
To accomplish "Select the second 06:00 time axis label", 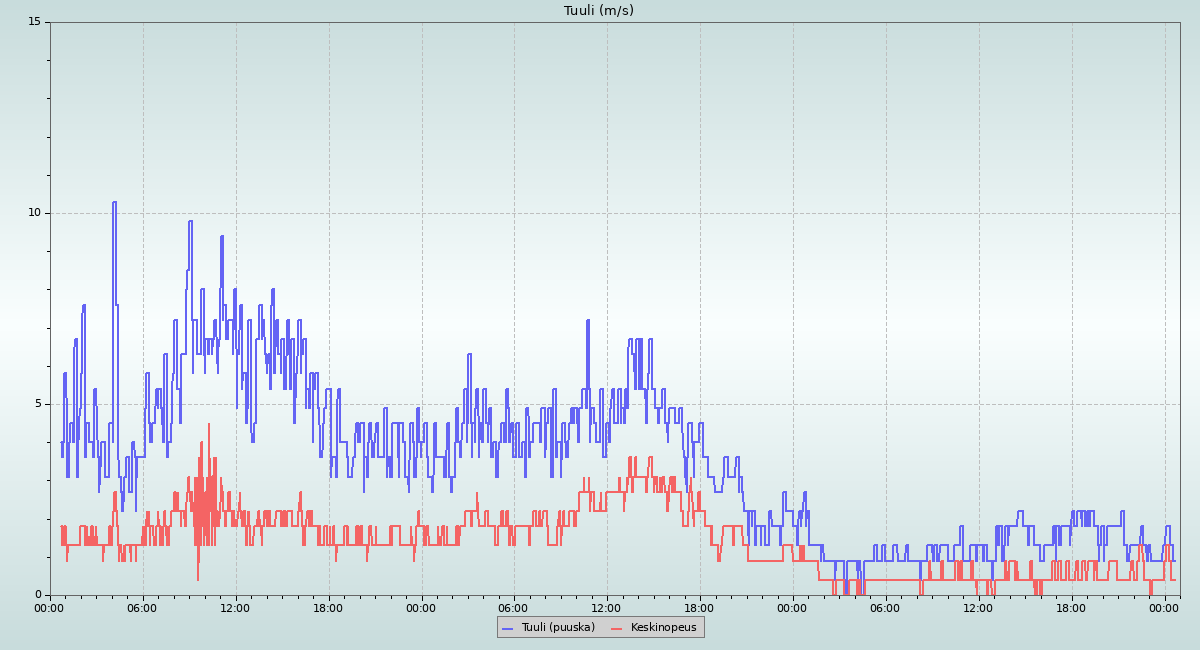I will coord(514,607).
